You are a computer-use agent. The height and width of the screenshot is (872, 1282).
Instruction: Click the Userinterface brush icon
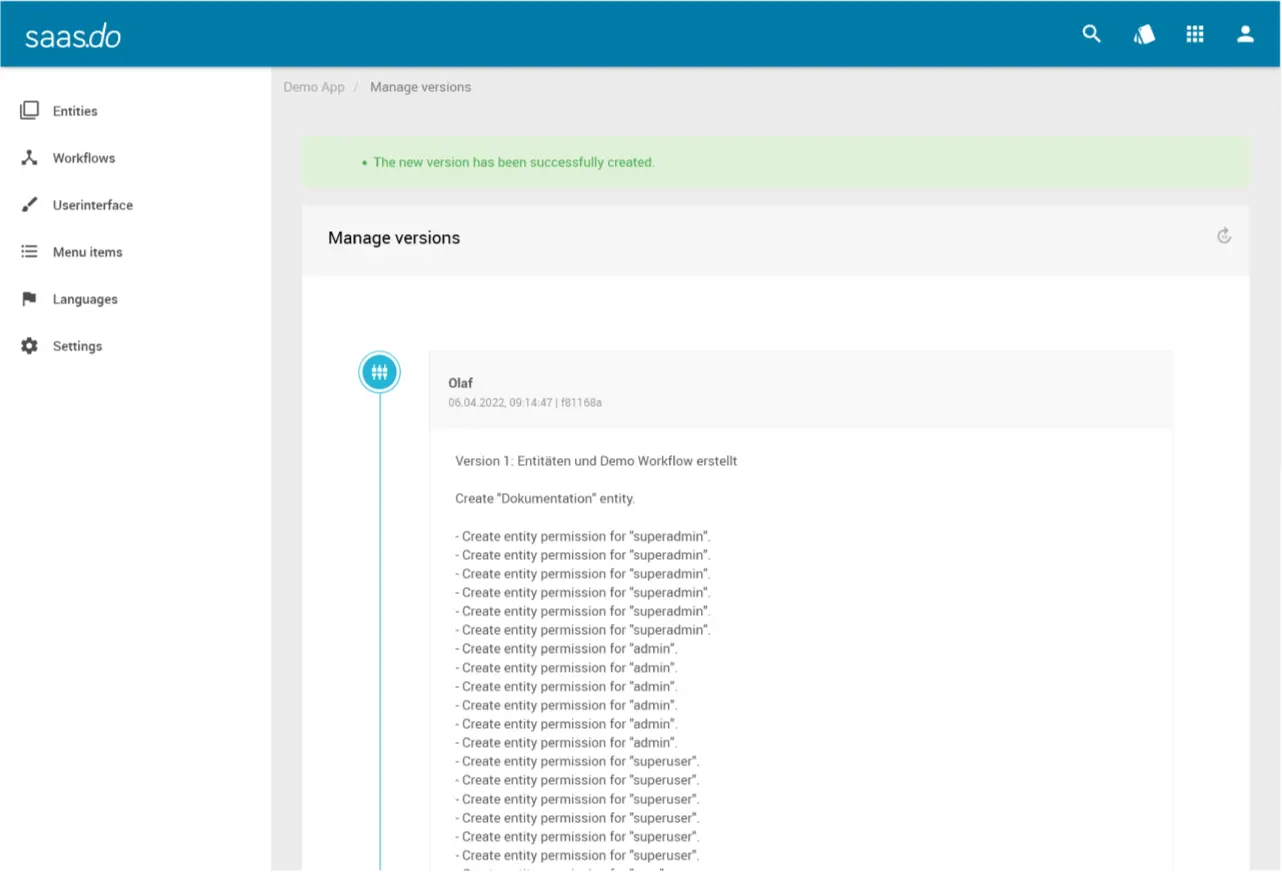30,205
